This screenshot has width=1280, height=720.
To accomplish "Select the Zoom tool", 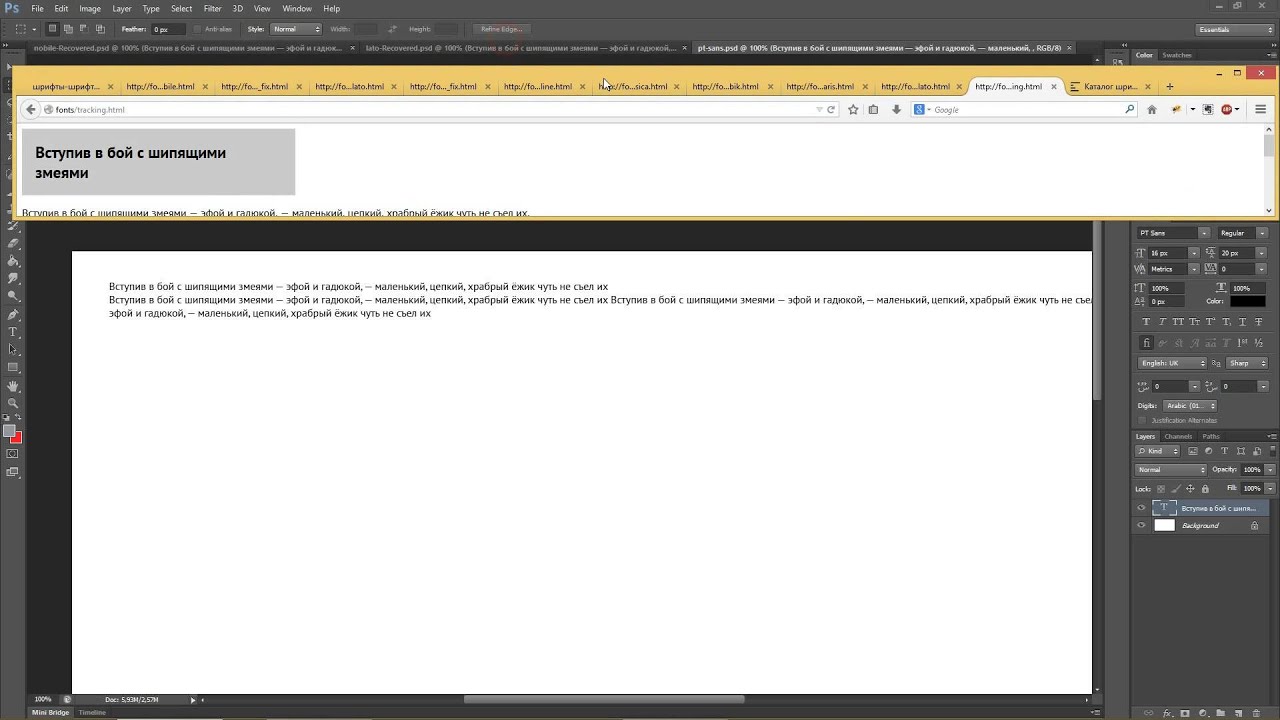I will click(x=14, y=403).
